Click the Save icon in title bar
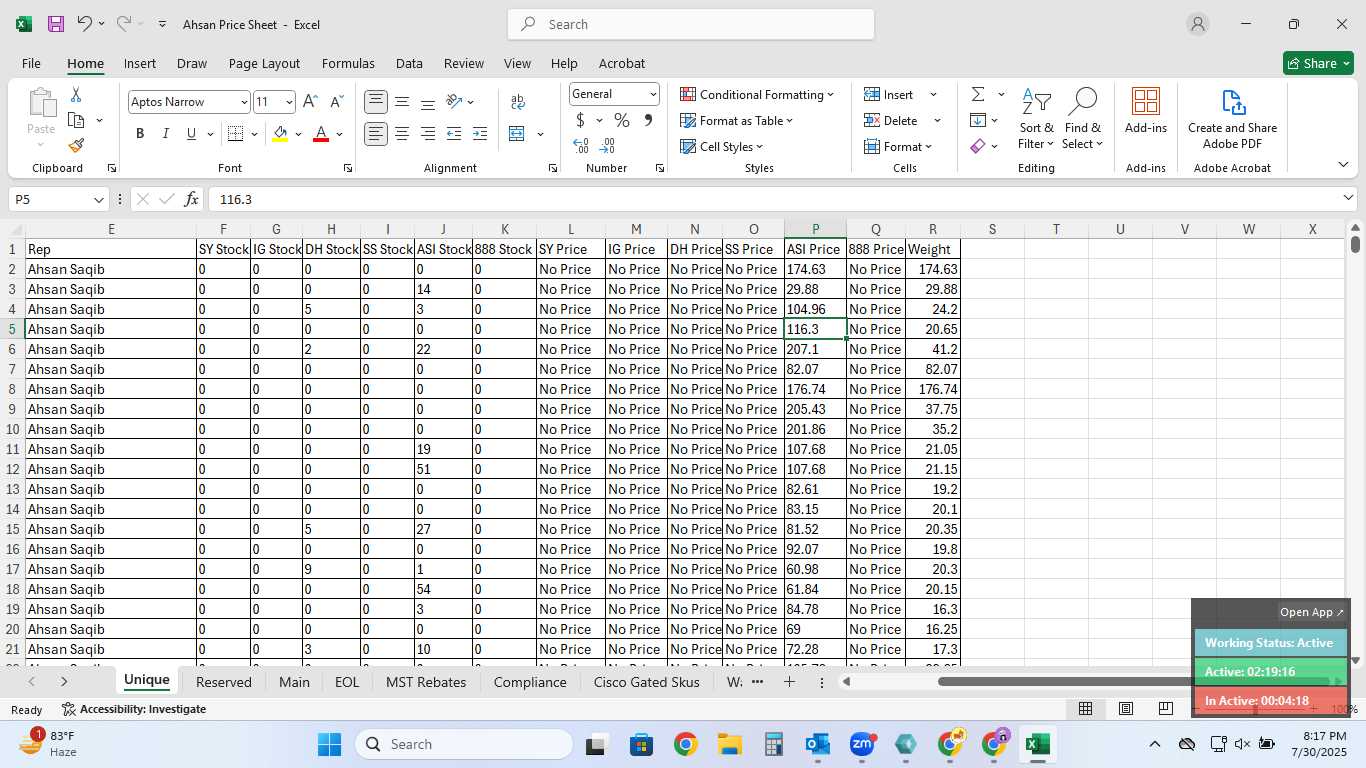Screen dimensions: 1366x768 tap(56, 24)
